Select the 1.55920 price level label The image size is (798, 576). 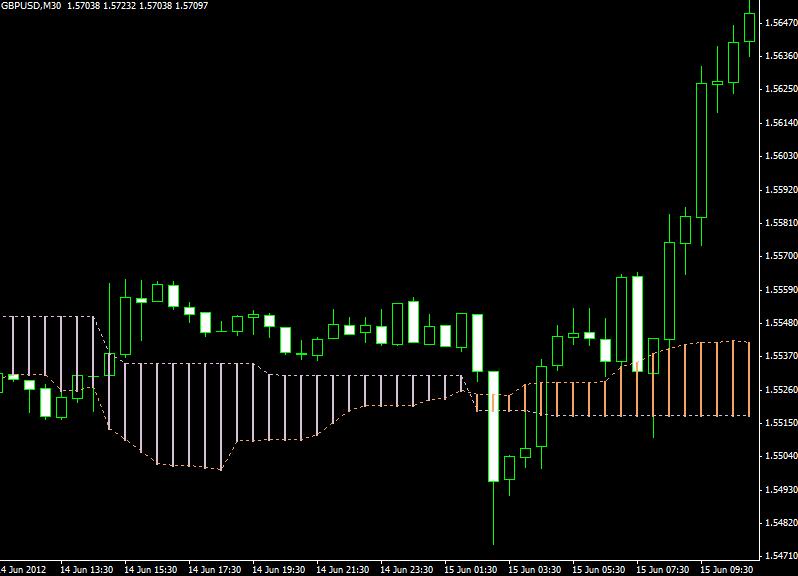781,190
